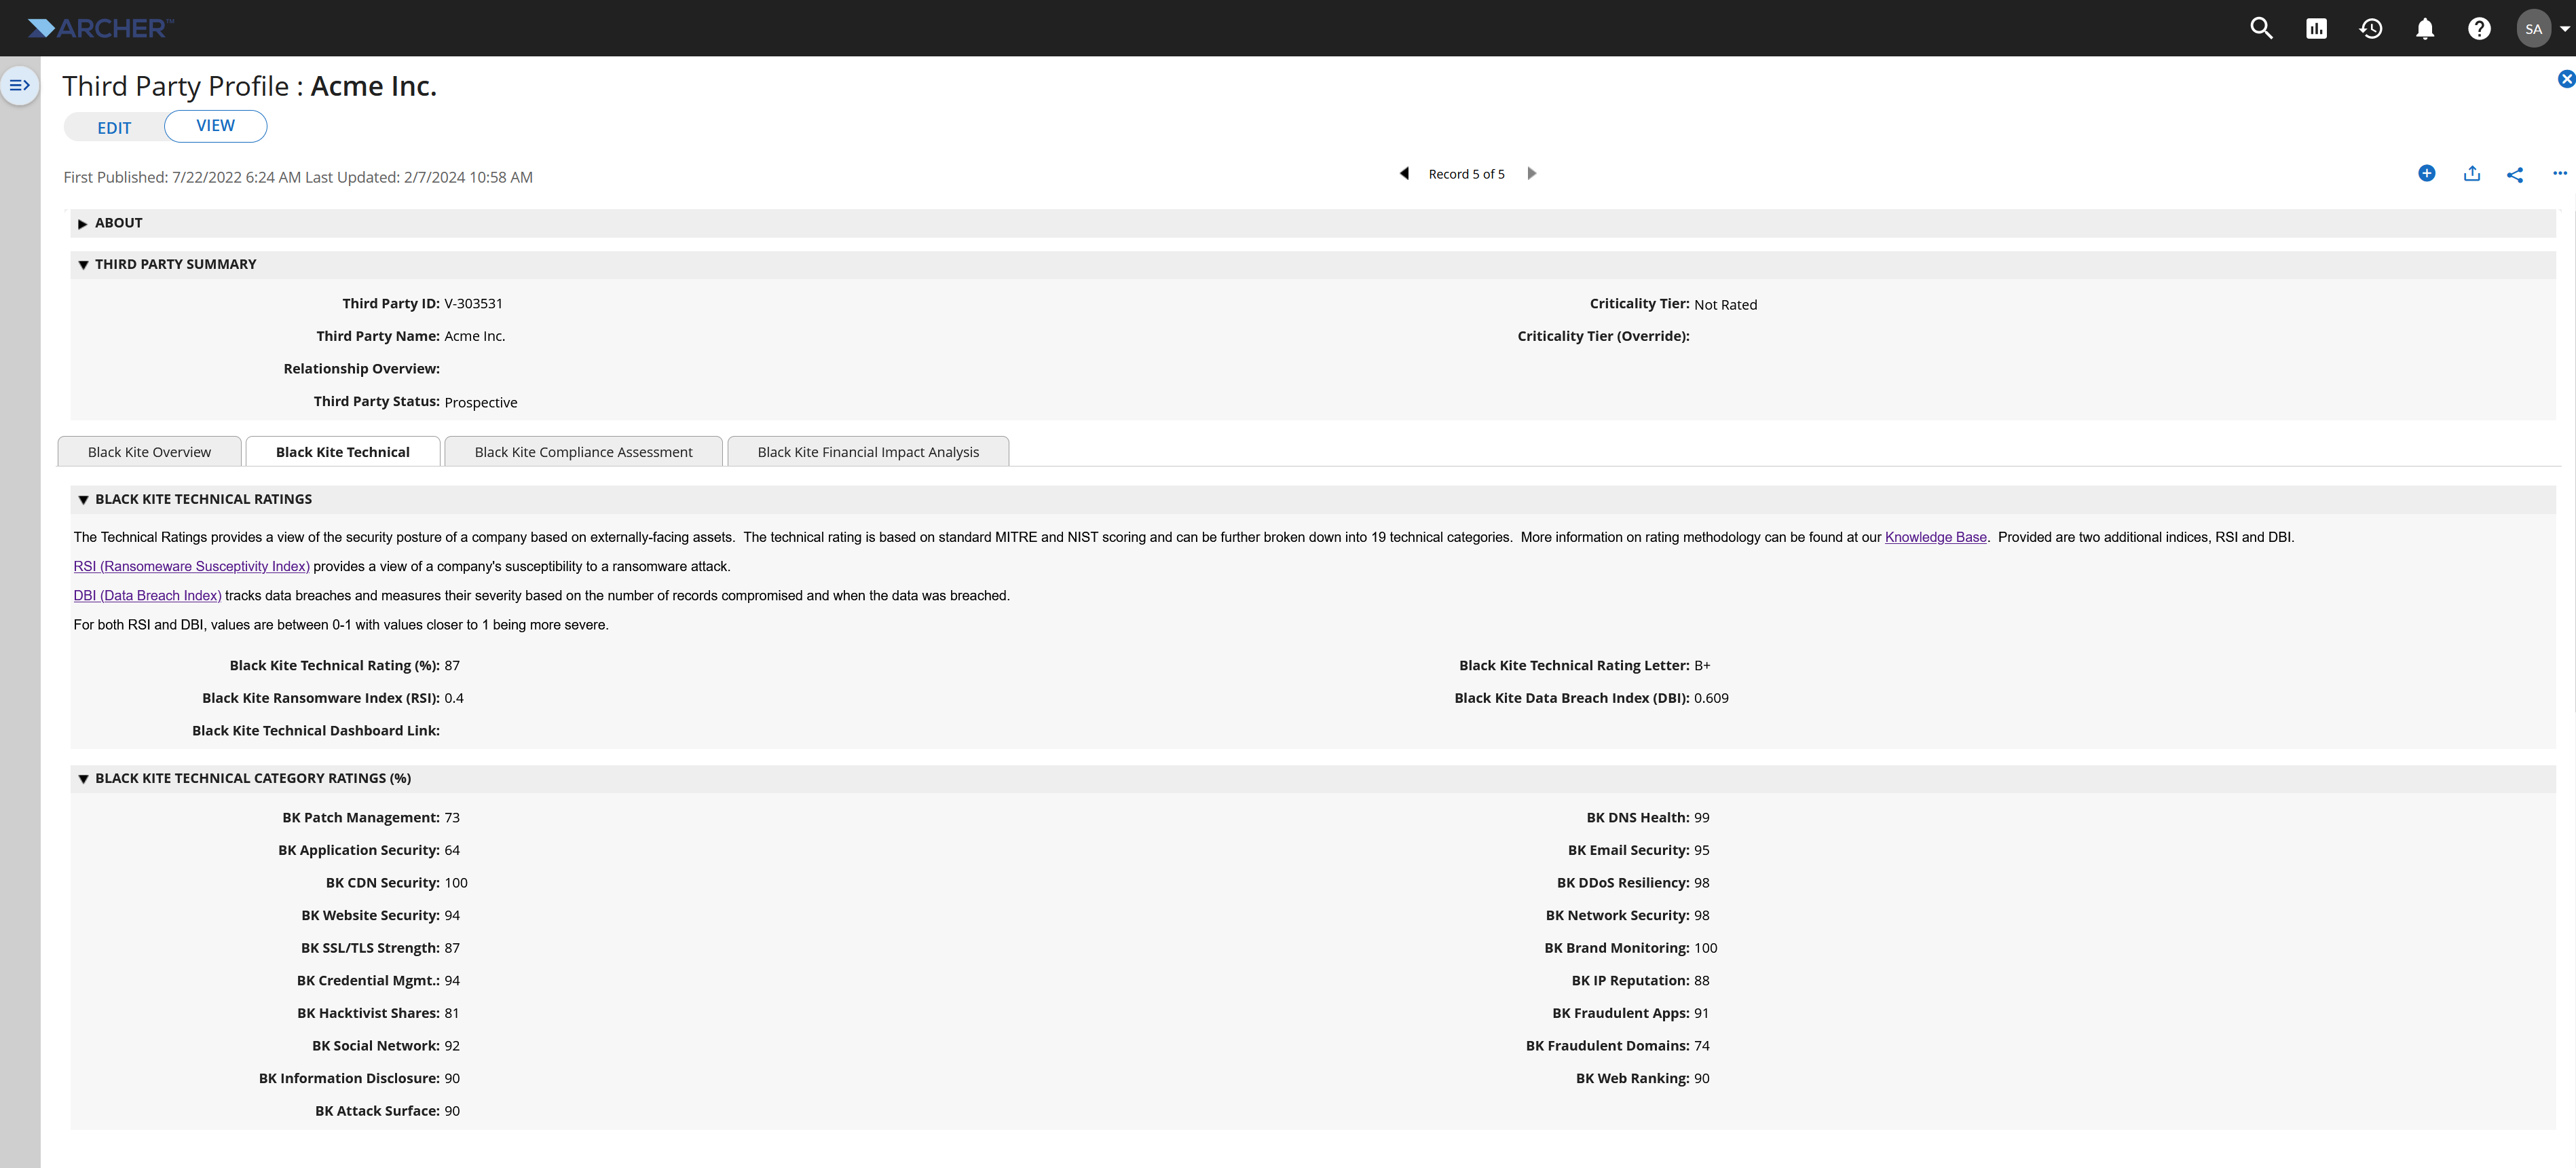Click the BK CDN Security value 100
The width and height of the screenshot is (2576, 1168).
456,883
